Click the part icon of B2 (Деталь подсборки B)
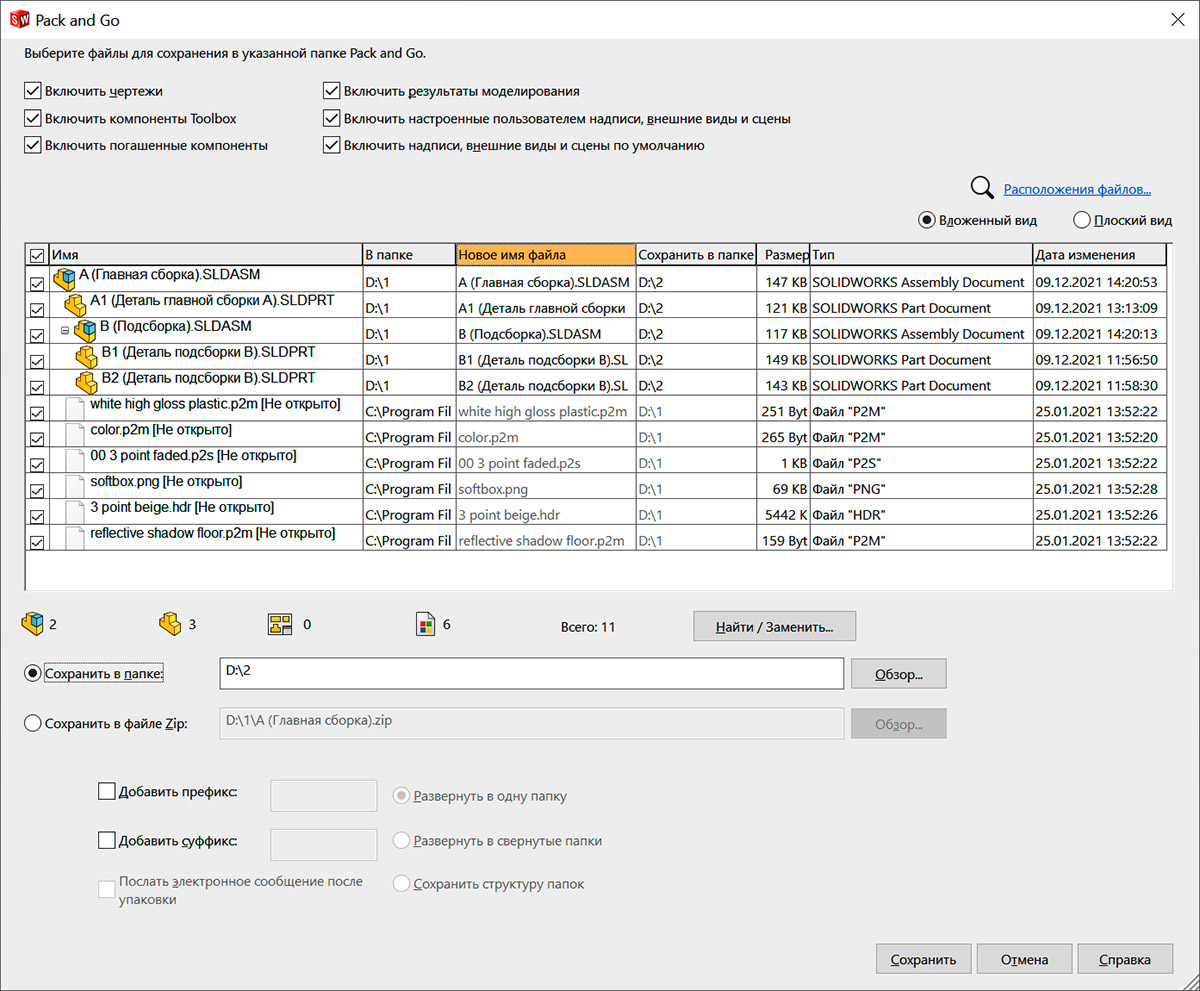 point(87,383)
